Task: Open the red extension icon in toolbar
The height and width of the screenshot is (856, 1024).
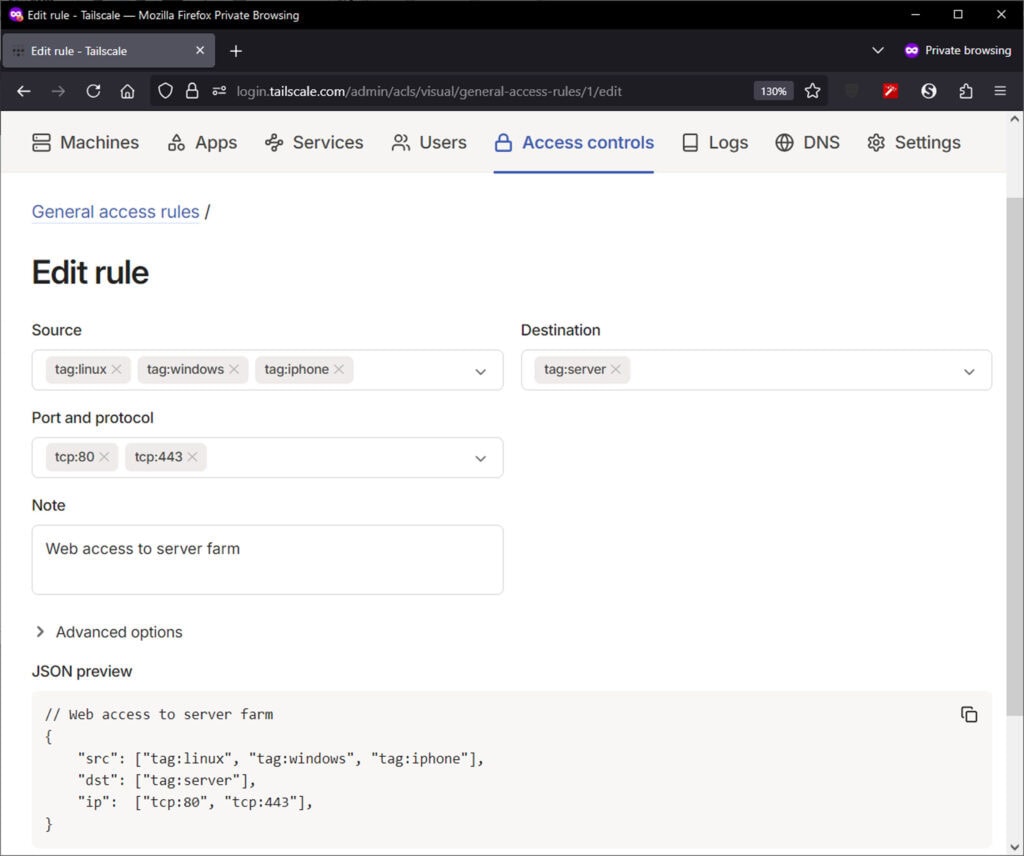Action: 890,91
